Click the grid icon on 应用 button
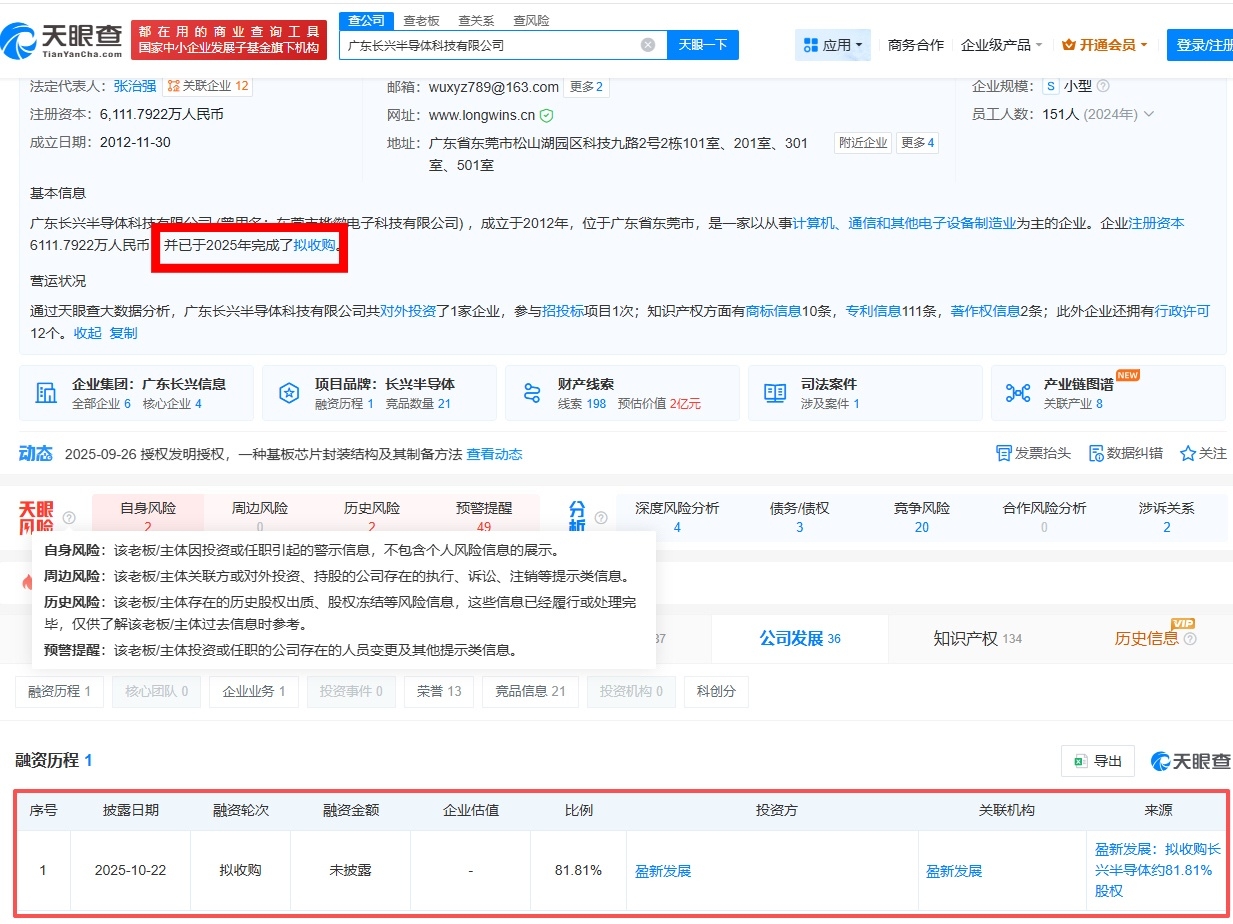 (810, 45)
